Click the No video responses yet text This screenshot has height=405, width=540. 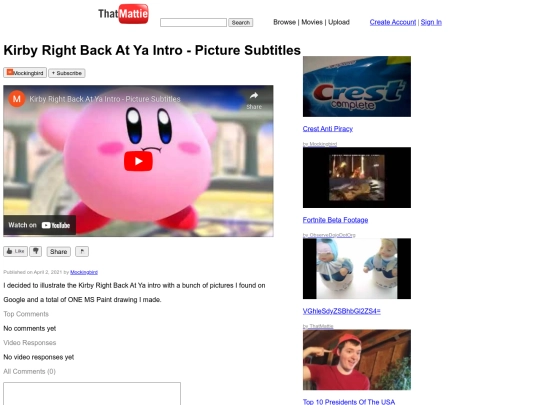click(39, 357)
